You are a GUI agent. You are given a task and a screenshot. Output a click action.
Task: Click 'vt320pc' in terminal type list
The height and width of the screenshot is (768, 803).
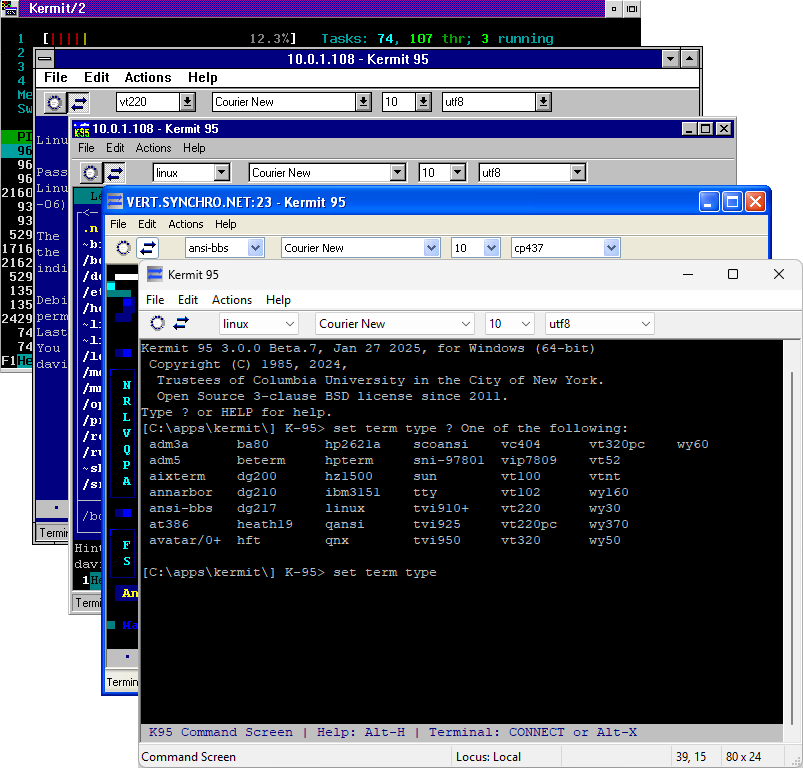pyautogui.click(x=617, y=444)
